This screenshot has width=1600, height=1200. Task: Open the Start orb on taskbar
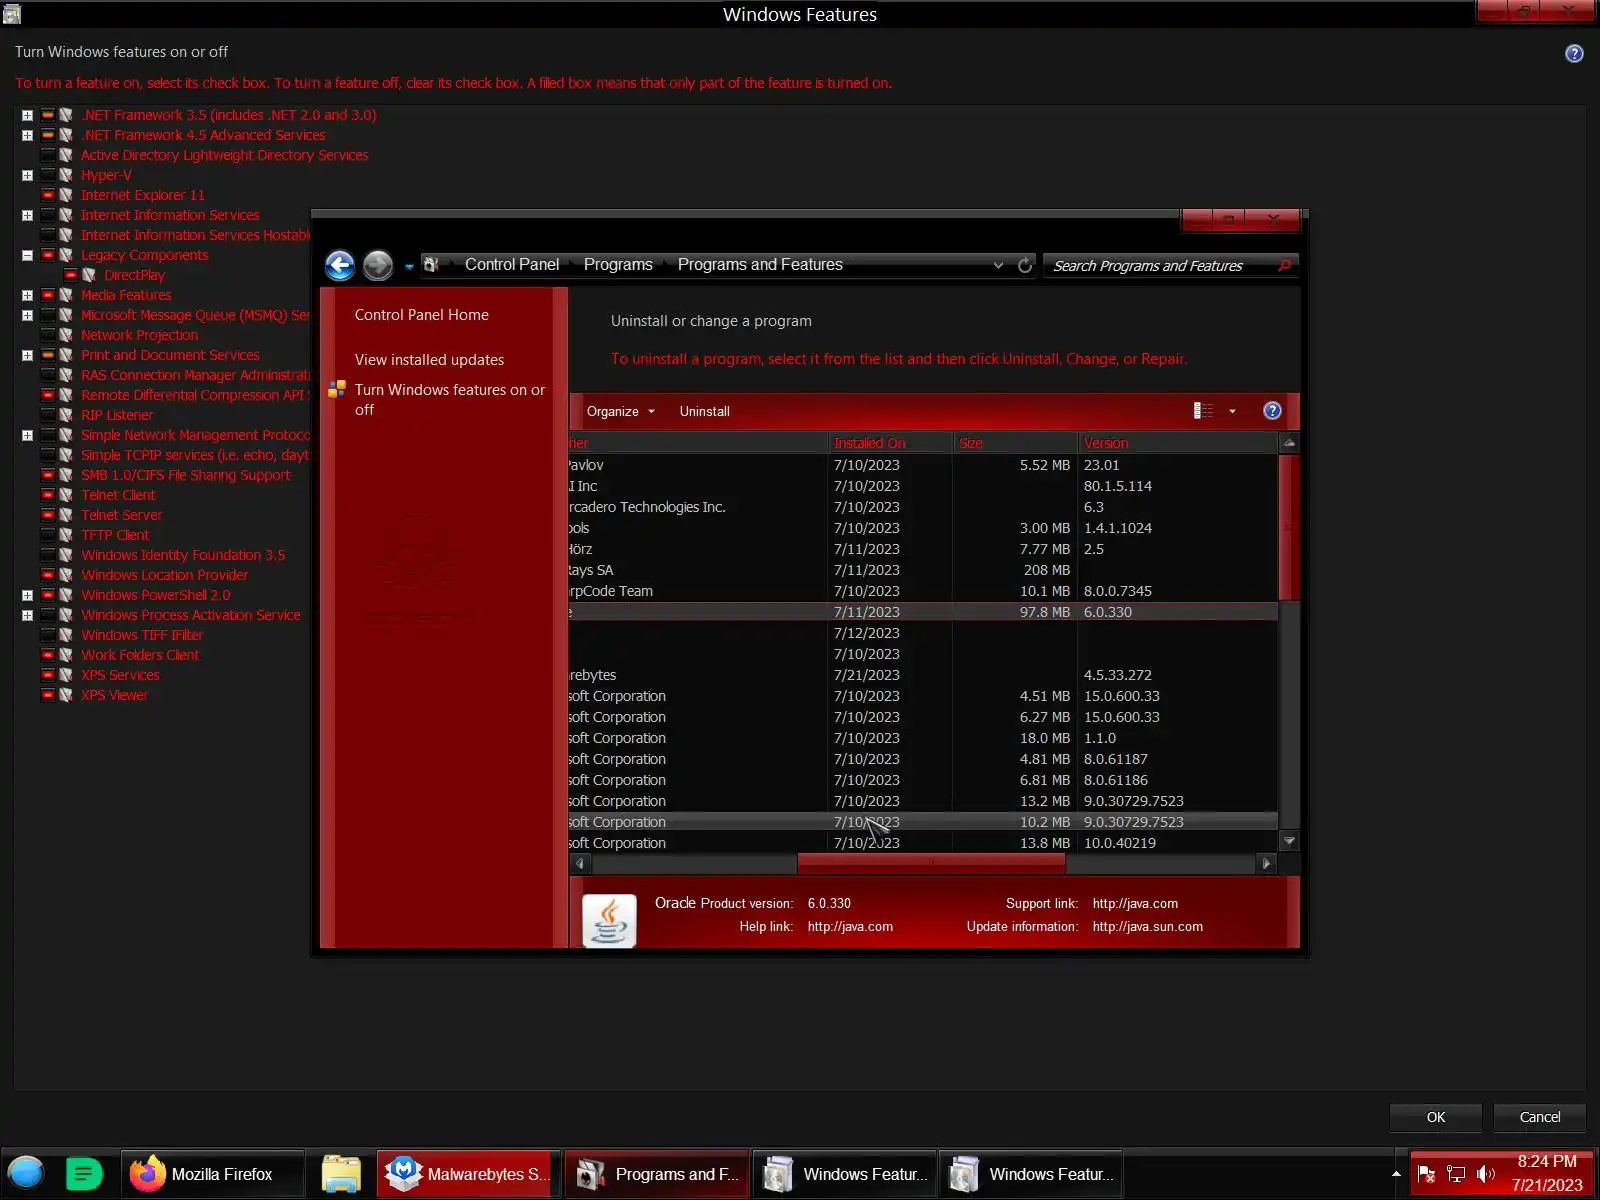(x=26, y=1173)
